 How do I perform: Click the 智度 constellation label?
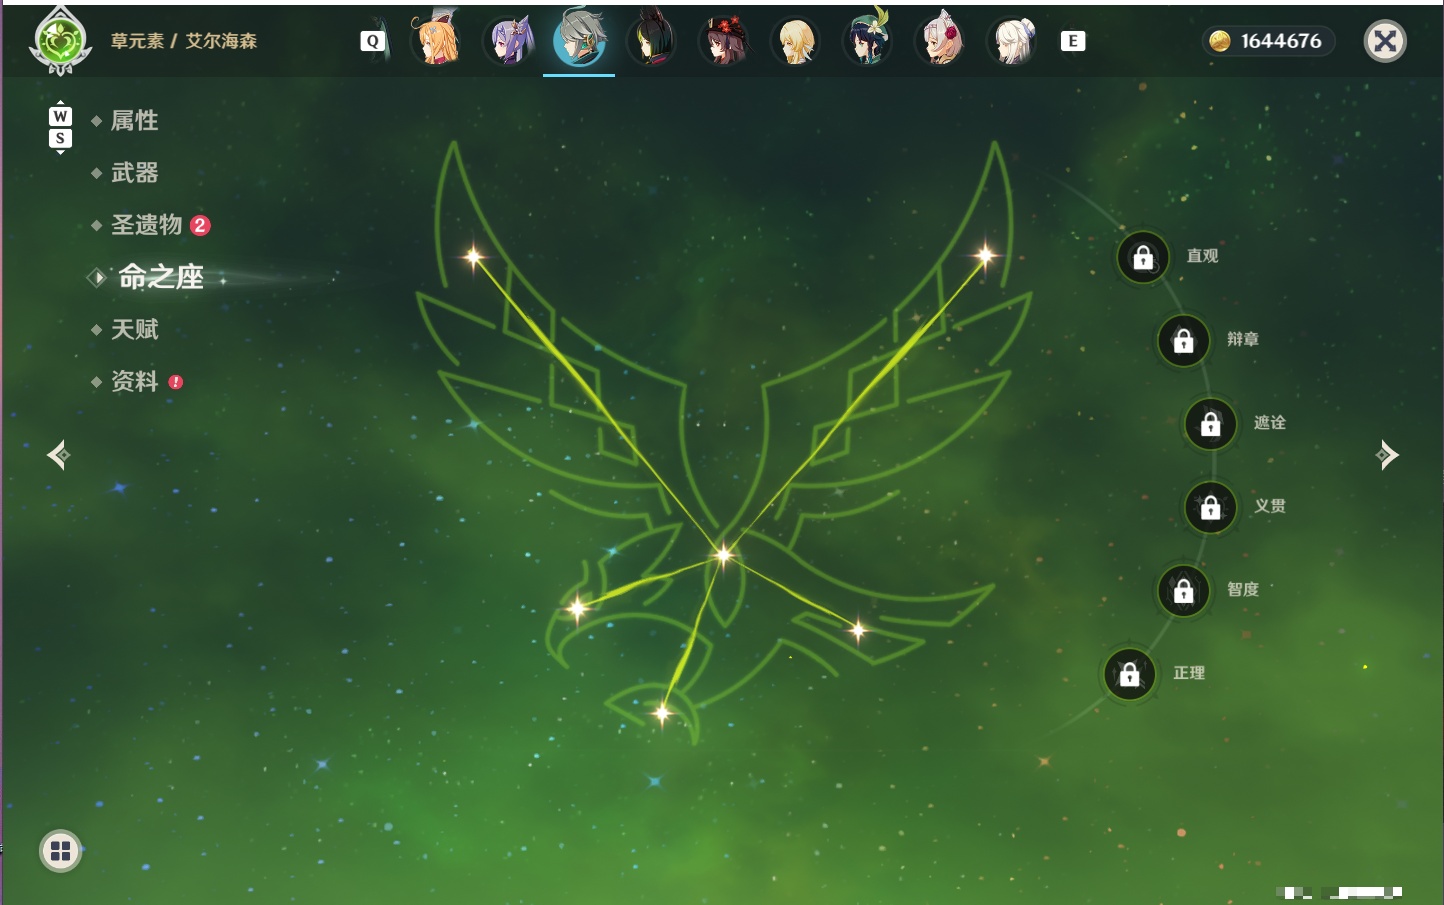click(x=1243, y=589)
